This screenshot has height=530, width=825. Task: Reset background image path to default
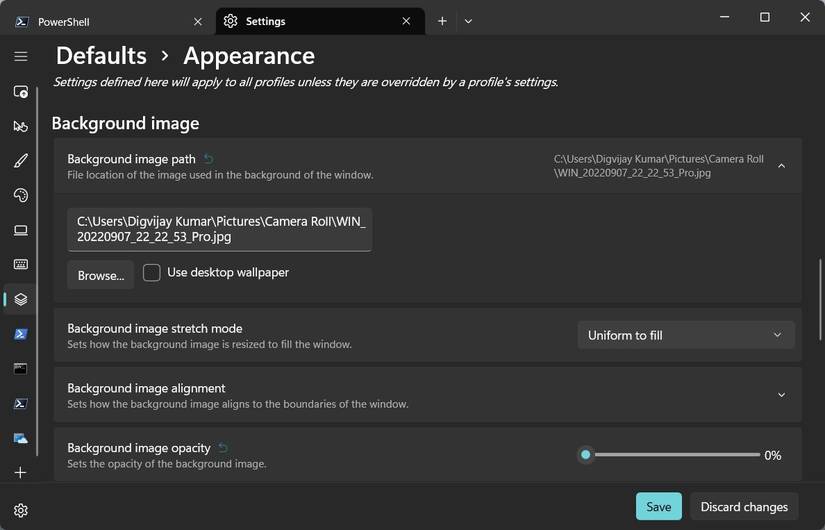coord(209,158)
